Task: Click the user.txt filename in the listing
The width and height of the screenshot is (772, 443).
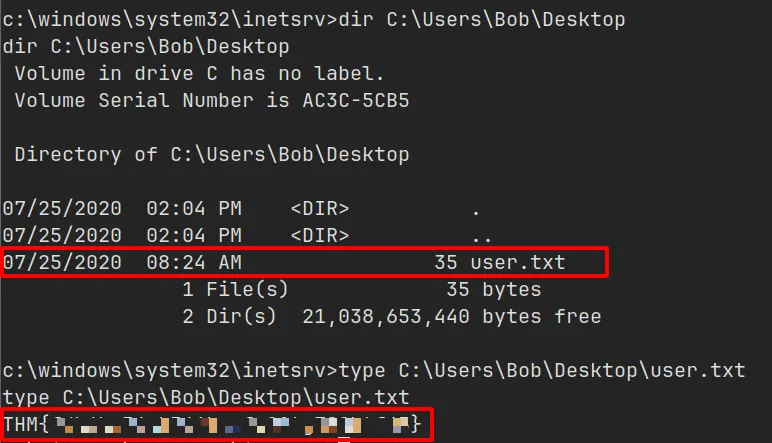Action: (518, 263)
